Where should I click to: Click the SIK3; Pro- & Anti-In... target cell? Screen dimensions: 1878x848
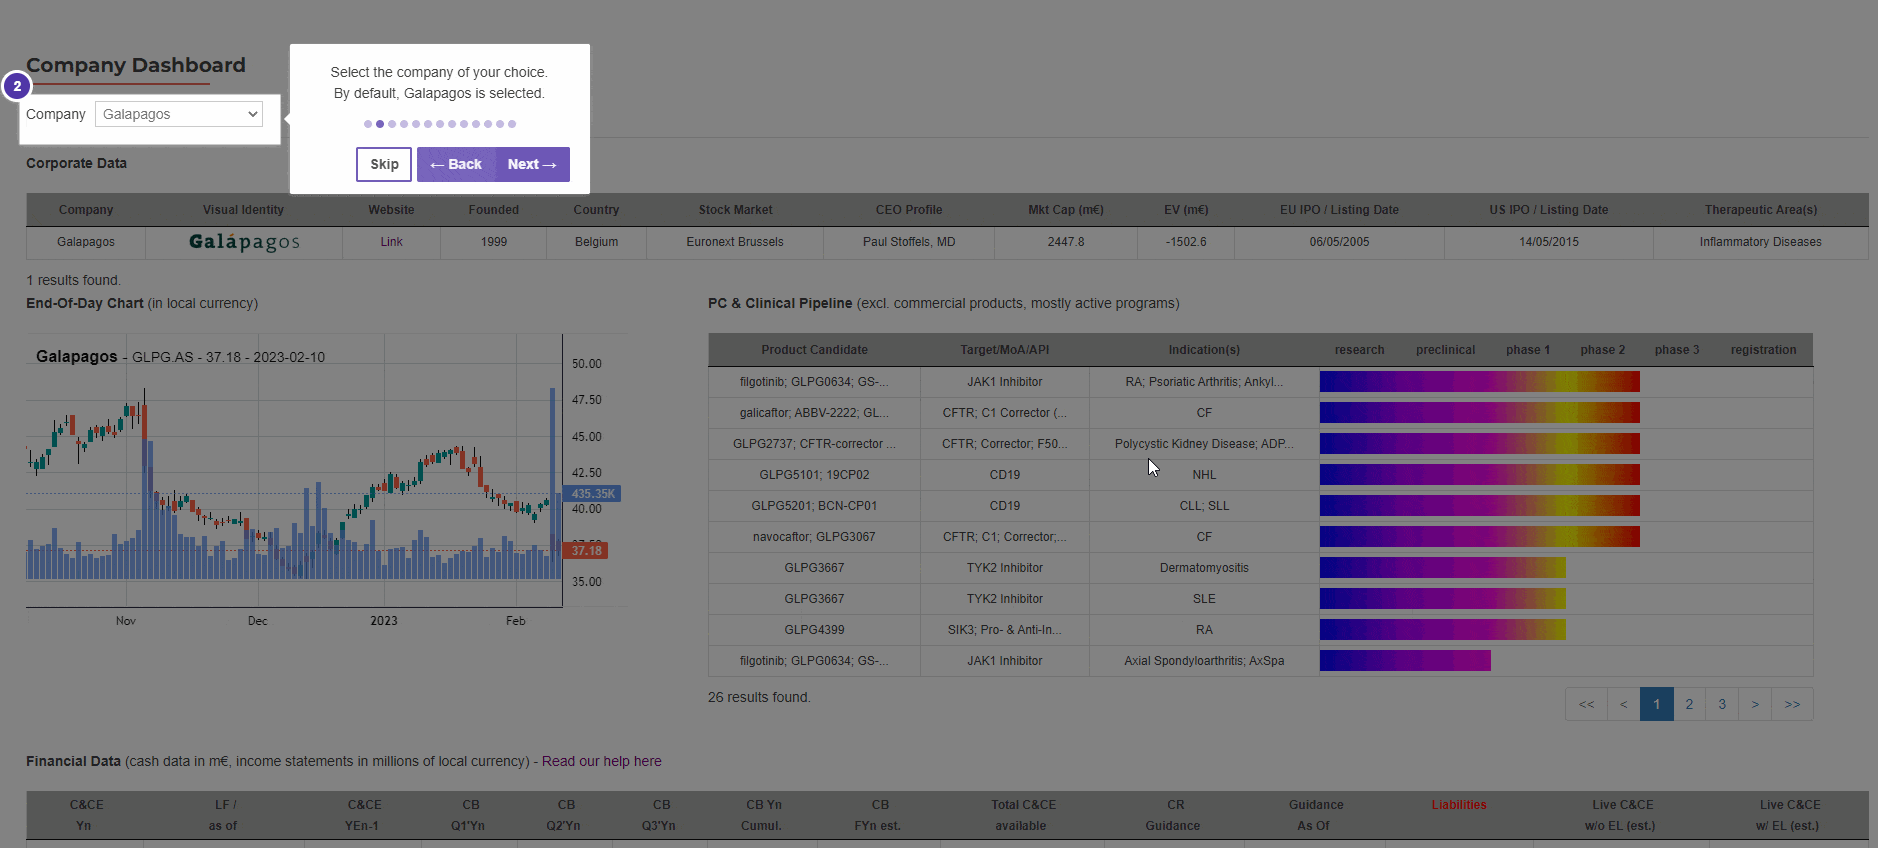(x=1005, y=630)
